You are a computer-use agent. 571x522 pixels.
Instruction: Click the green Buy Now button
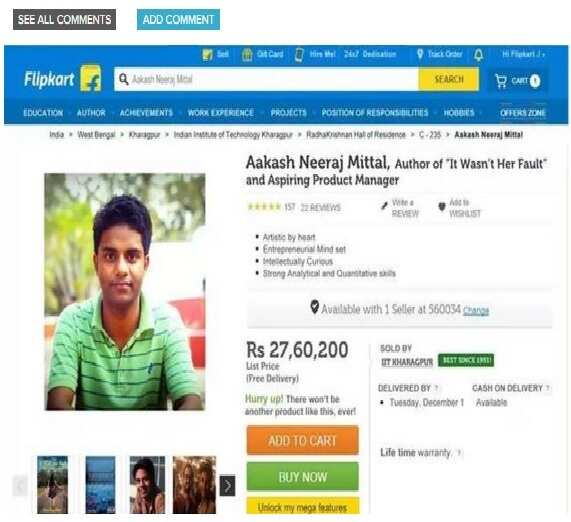pyautogui.click(x=303, y=477)
